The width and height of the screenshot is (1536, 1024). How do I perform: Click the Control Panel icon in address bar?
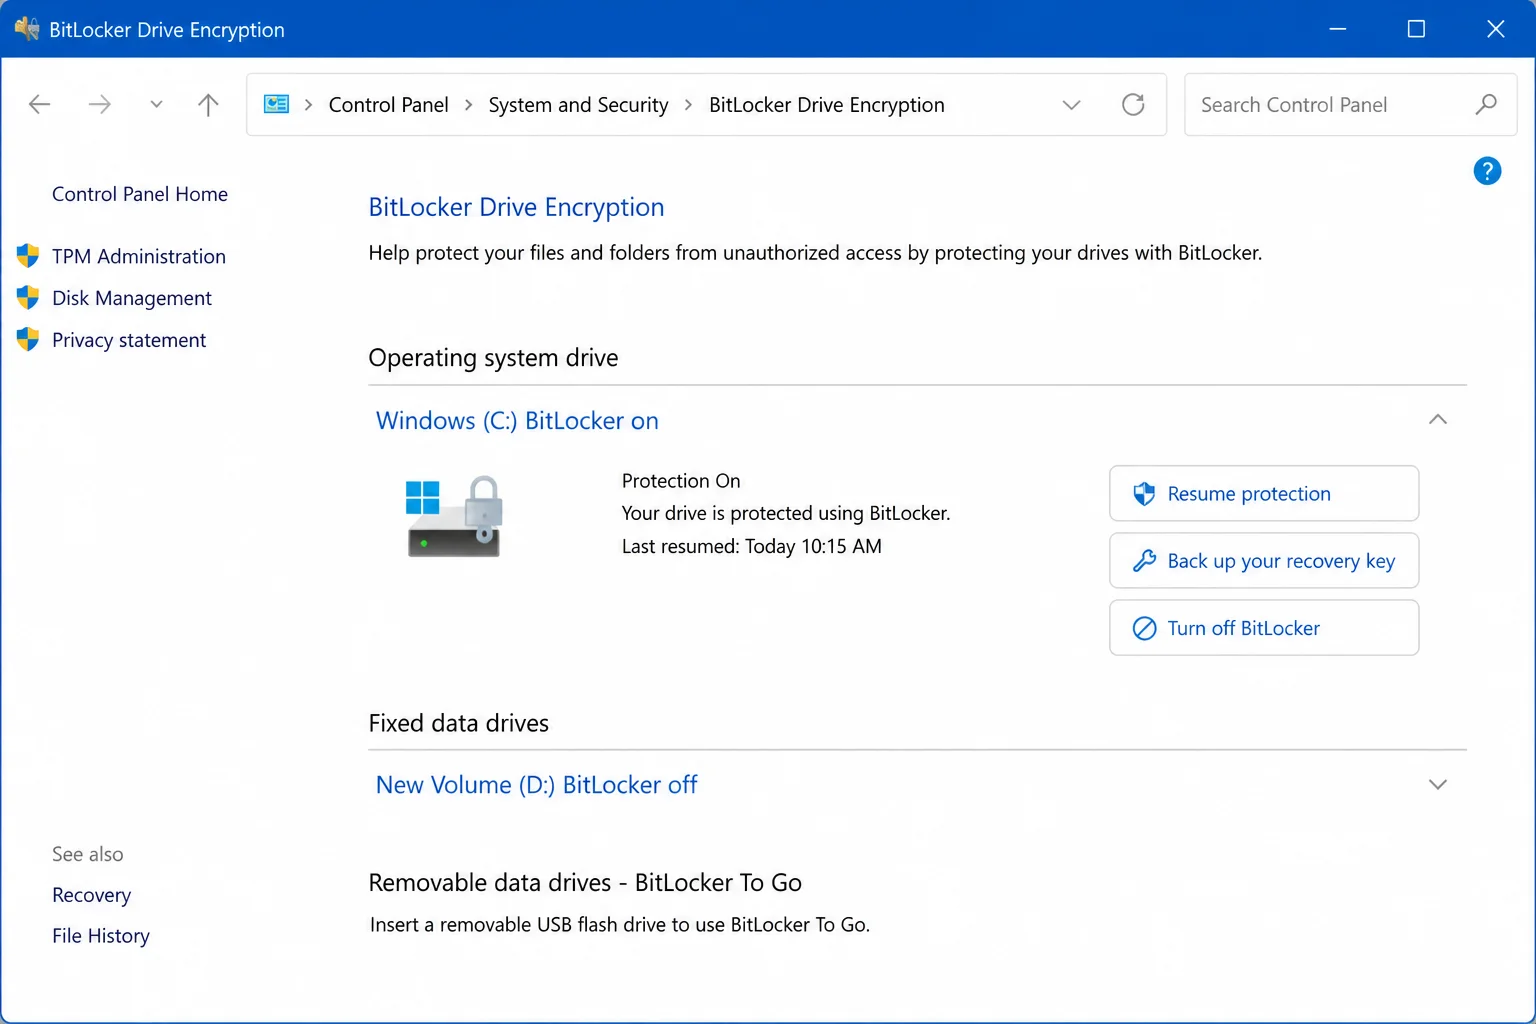pyautogui.click(x=277, y=104)
